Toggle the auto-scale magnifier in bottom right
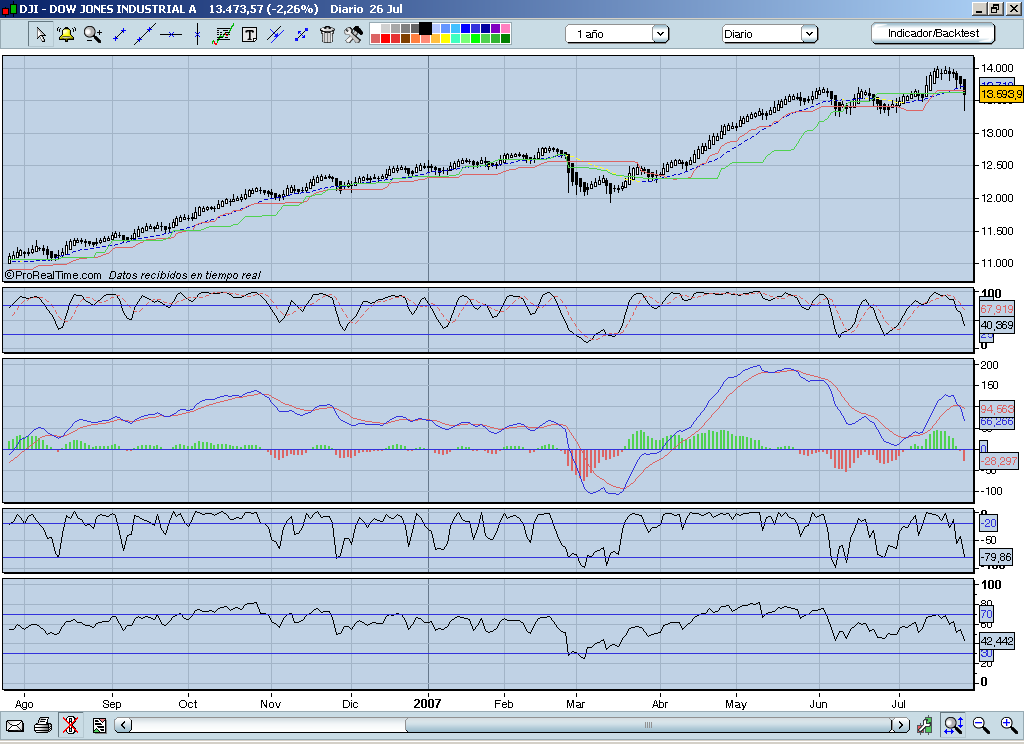Image resolution: width=1024 pixels, height=744 pixels. pyautogui.click(x=953, y=725)
